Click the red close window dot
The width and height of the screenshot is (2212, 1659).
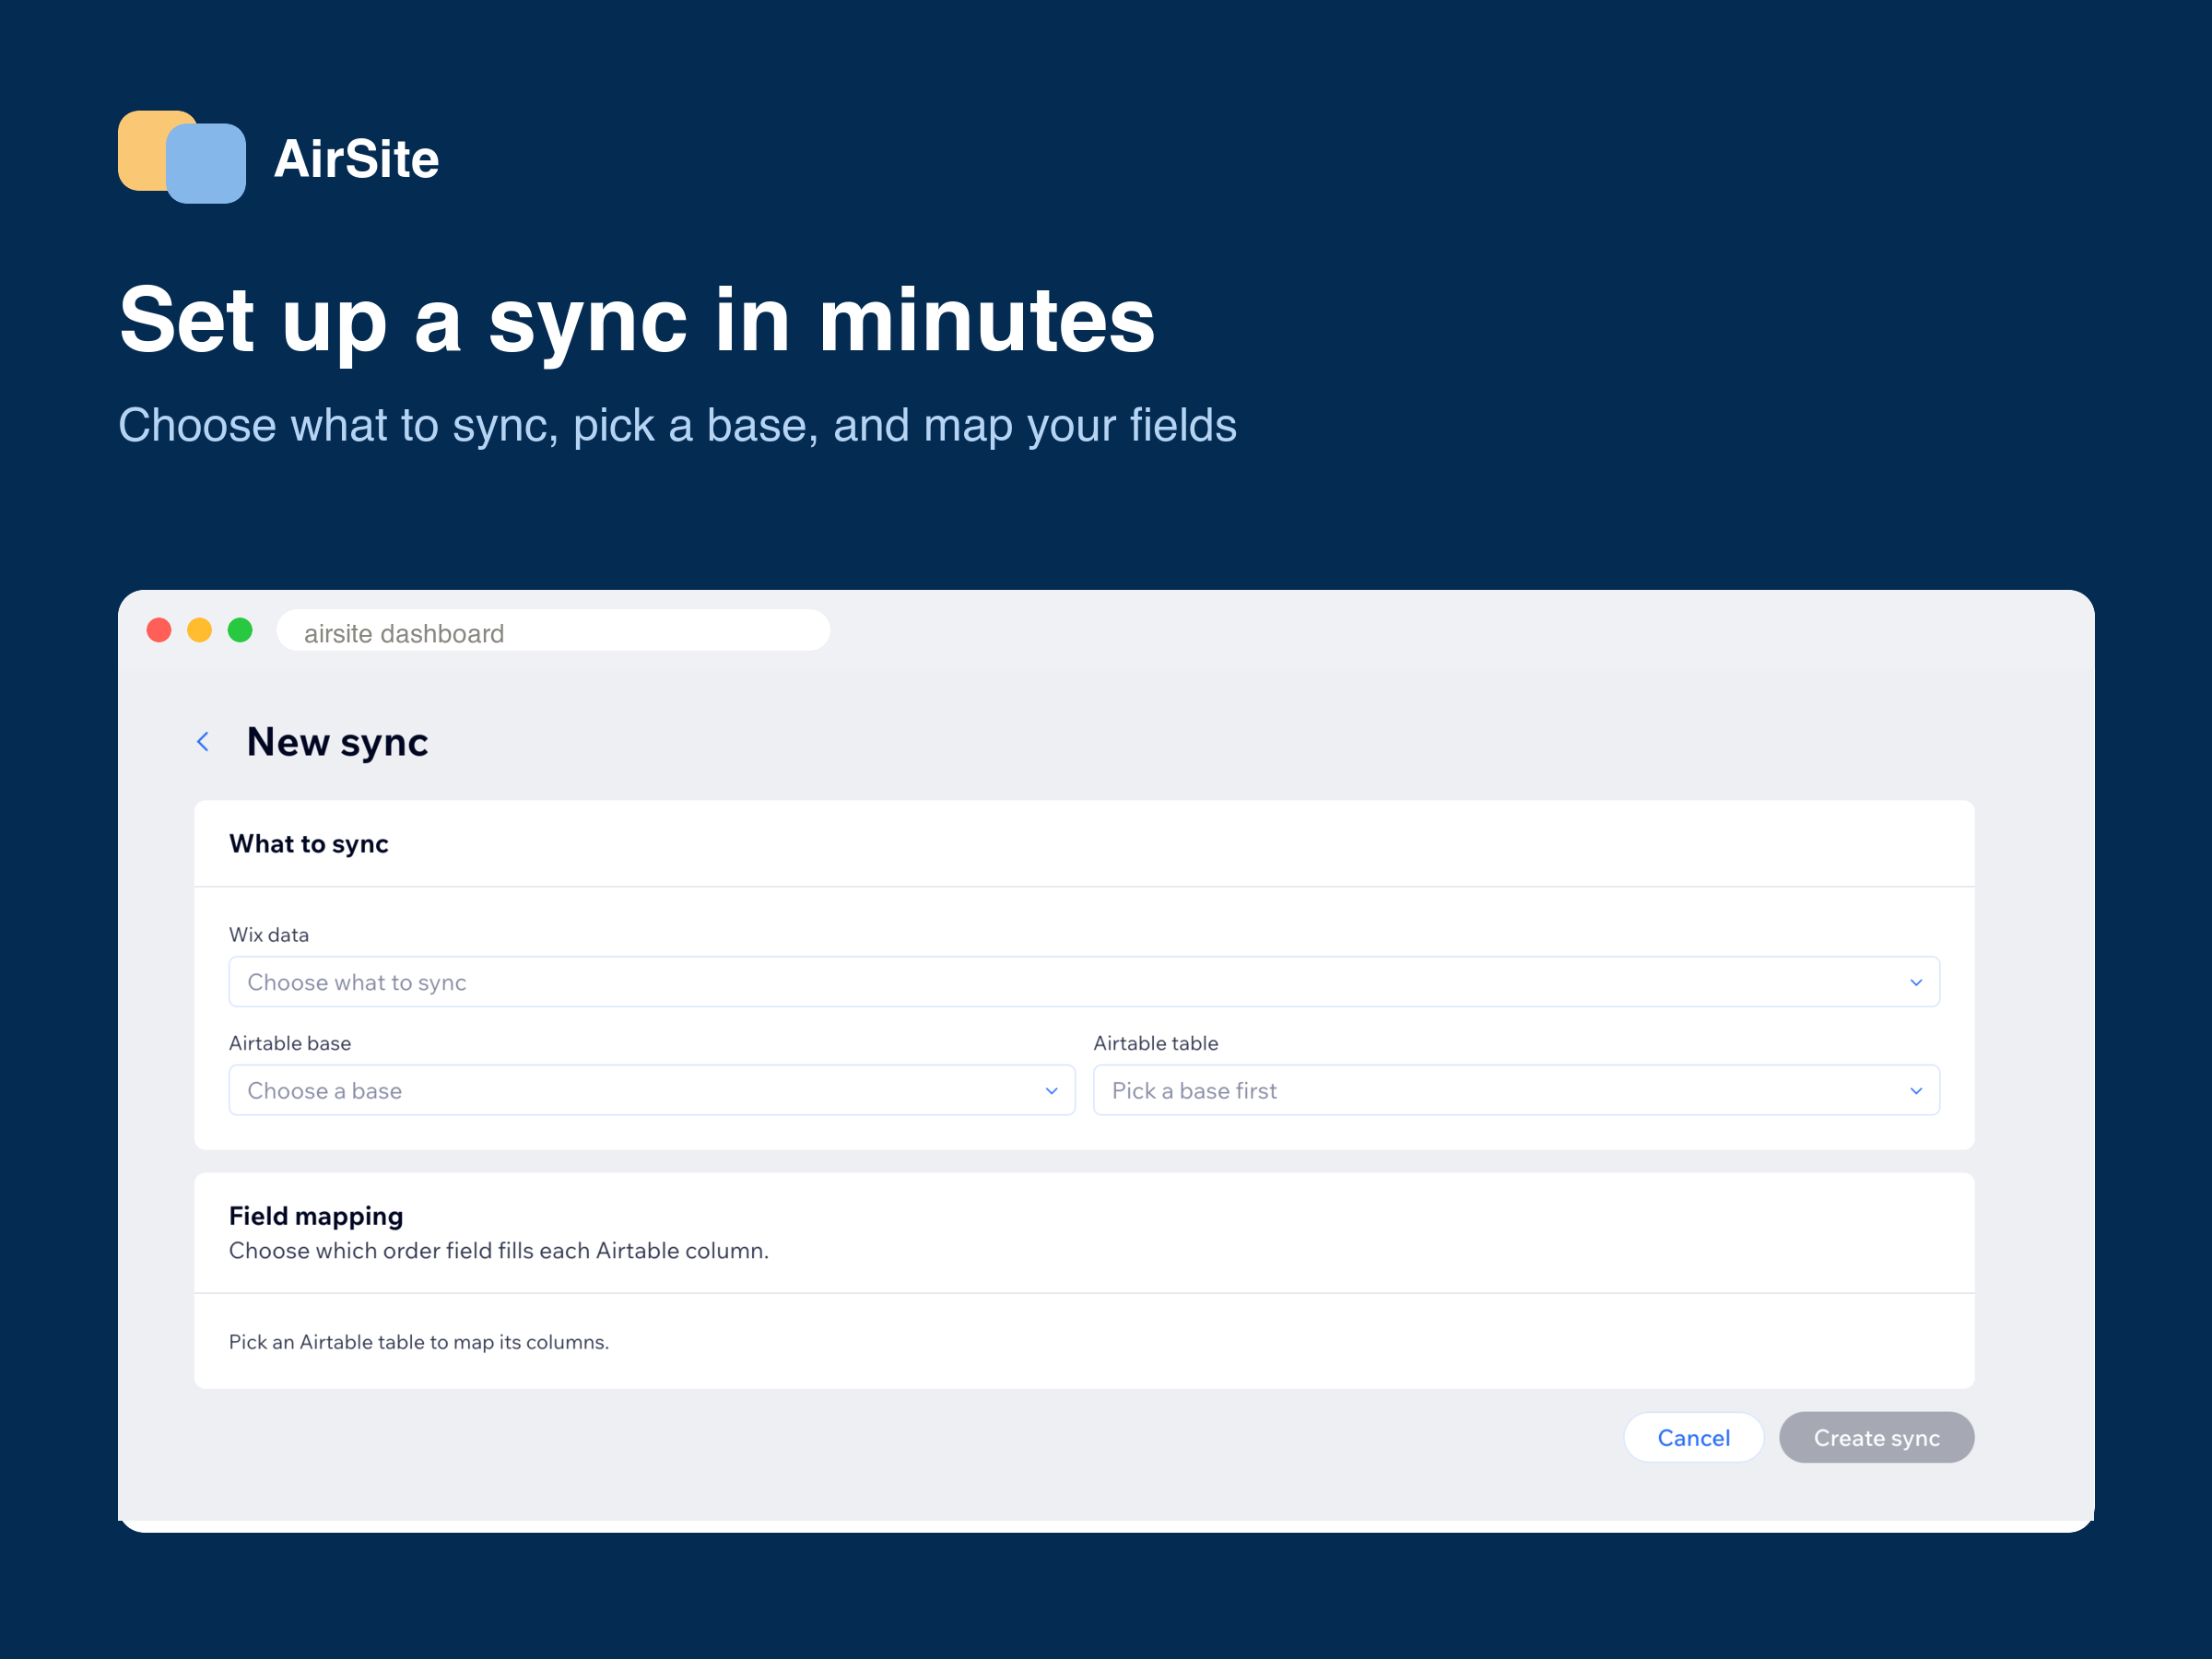coord(159,630)
